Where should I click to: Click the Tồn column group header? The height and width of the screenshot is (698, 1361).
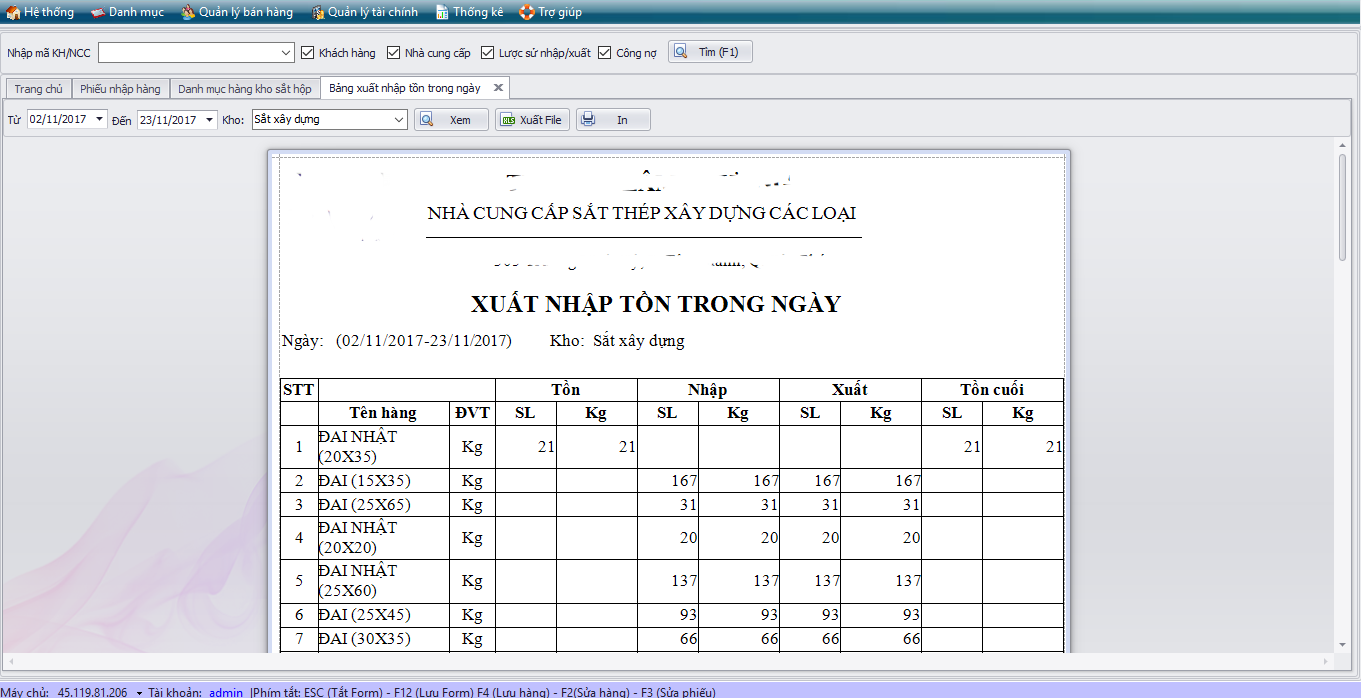tap(566, 390)
